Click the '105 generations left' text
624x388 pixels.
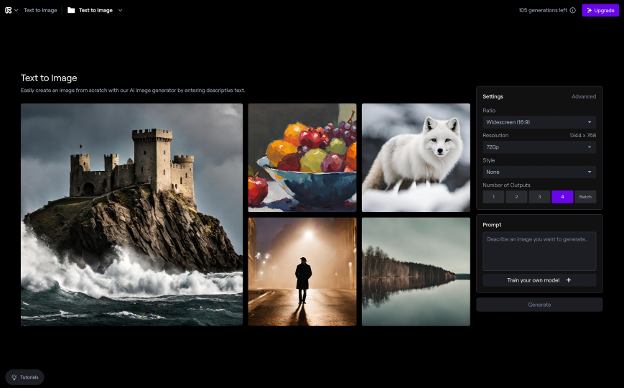pyautogui.click(x=543, y=10)
